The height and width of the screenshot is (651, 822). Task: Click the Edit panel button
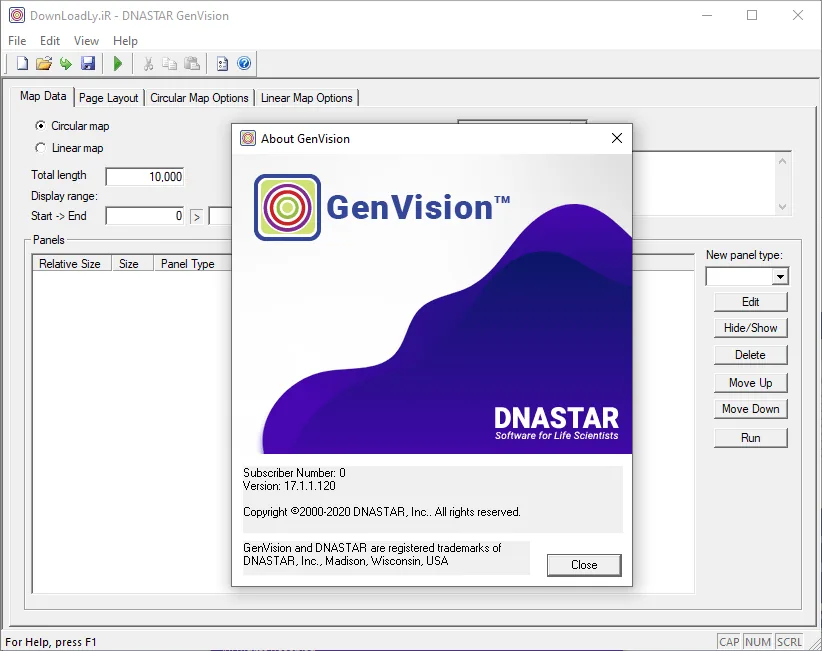pos(751,302)
